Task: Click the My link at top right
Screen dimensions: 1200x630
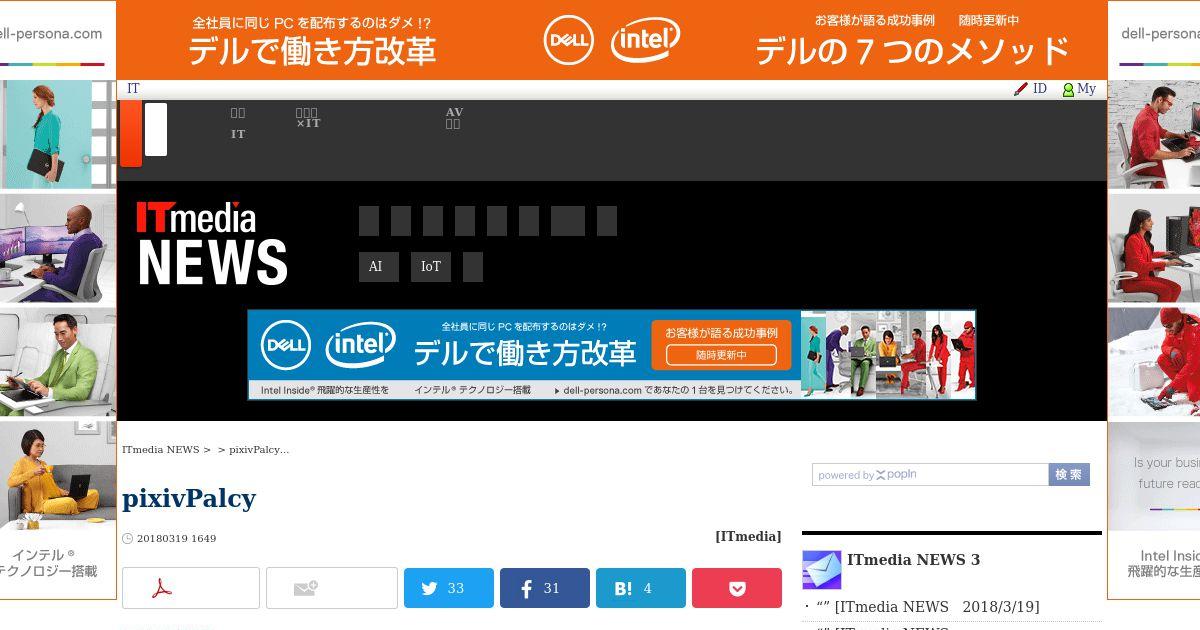Action: [x=1086, y=89]
